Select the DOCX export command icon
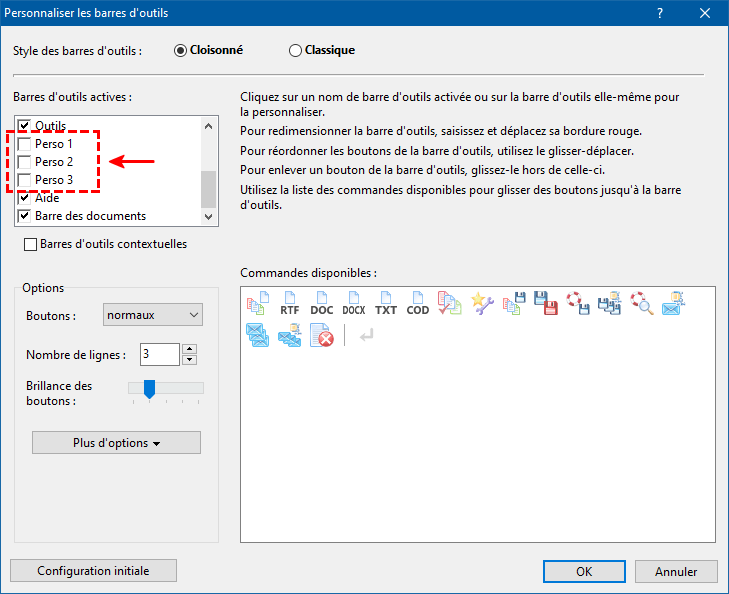Screen dimensions: 729x594 tap(354, 303)
